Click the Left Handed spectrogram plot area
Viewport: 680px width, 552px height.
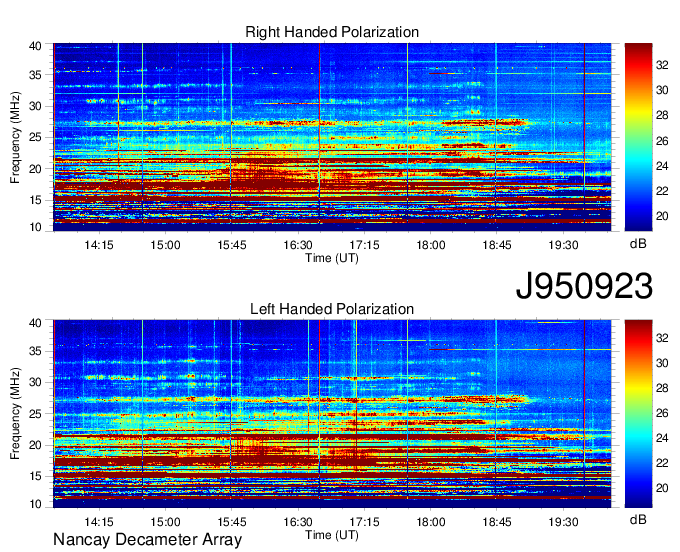[x=332, y=414]
